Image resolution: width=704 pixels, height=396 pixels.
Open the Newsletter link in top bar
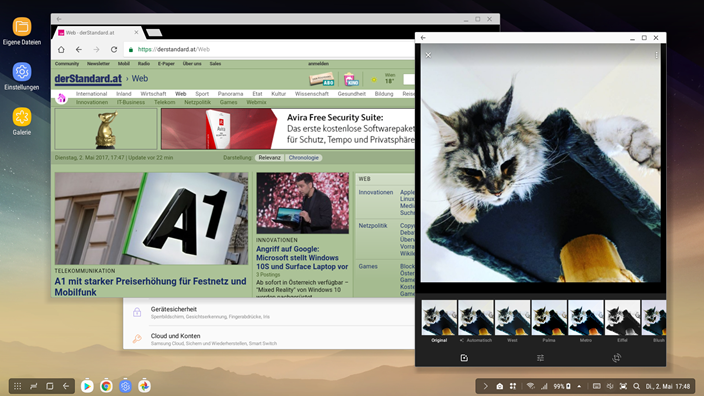[98, 64]
